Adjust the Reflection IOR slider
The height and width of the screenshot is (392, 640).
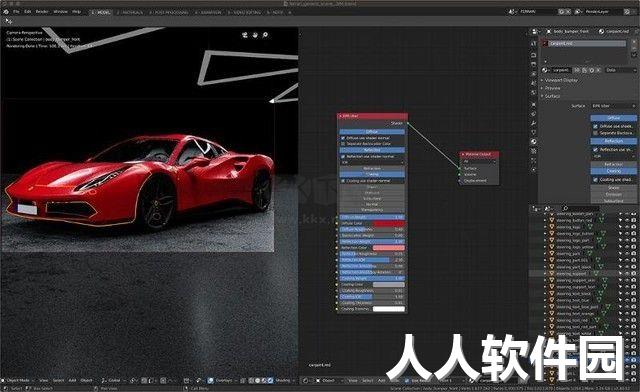click(372, 260)
